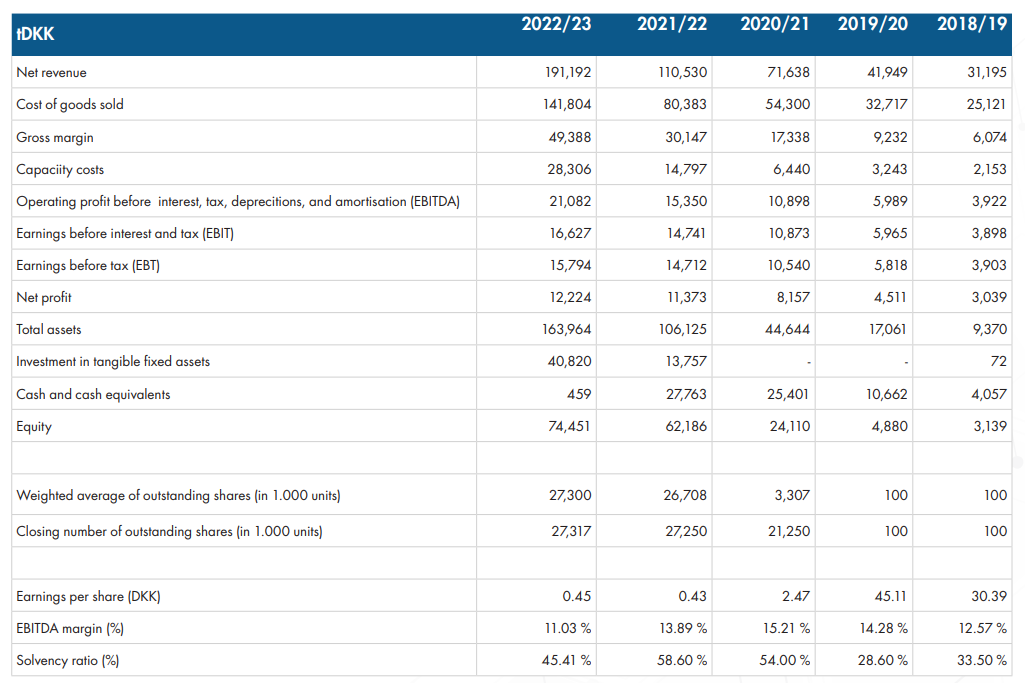This screenshot has width=1025, height=683.
Task: Select the Solvency ratio value 58.60 %
Action: click(x=682, y=660)
